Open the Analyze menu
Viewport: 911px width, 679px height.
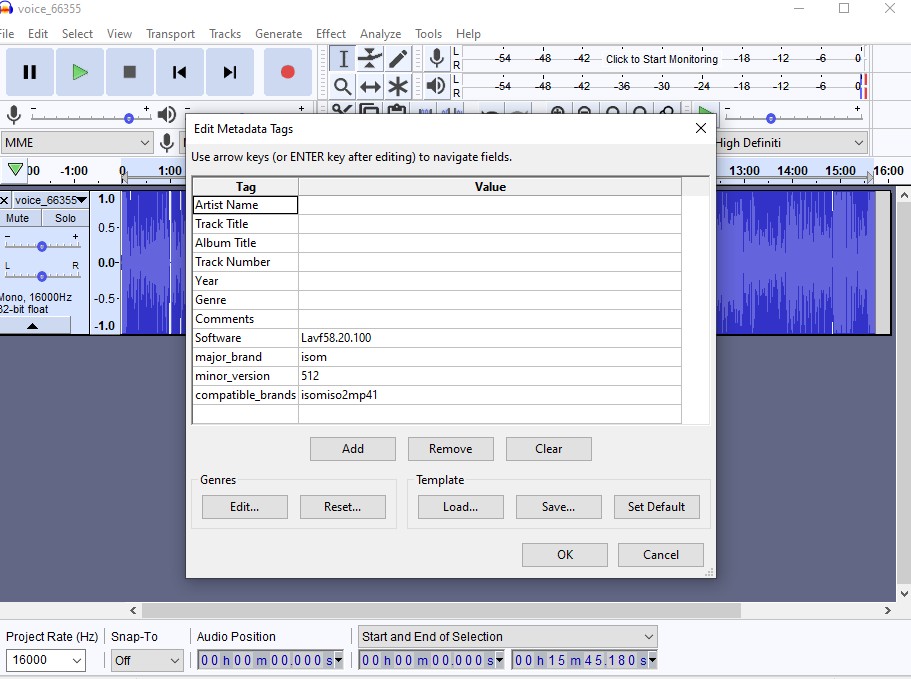coord(380,33)
